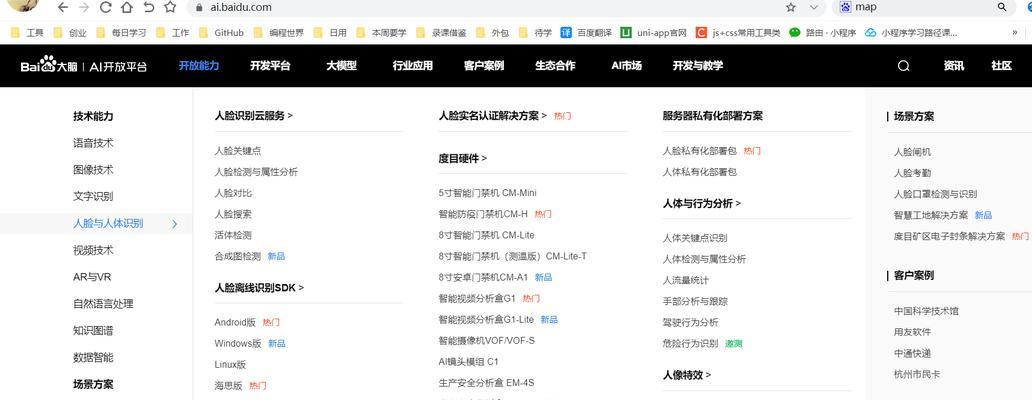Open the 本周要学 bookmark folder
The width and height of the screenshot is (1032, 400).
coord(381,32)
